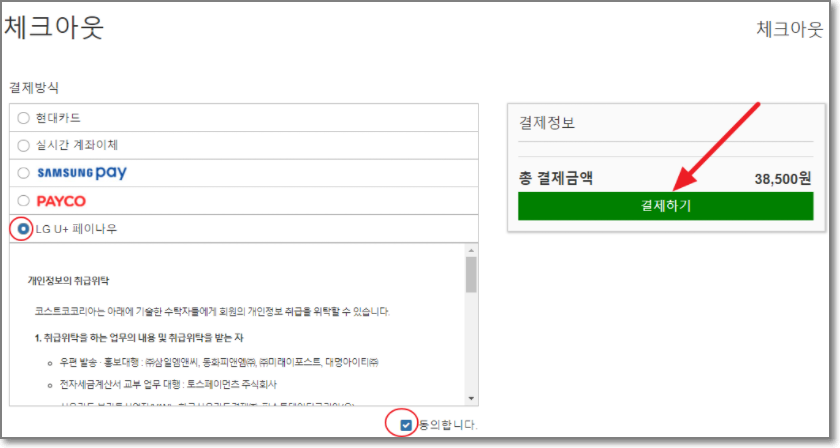Choose 실시간 계좌이체 payment option
This screenshot has height=448, width=840.
pyautogui.click(x=23, y=145)
